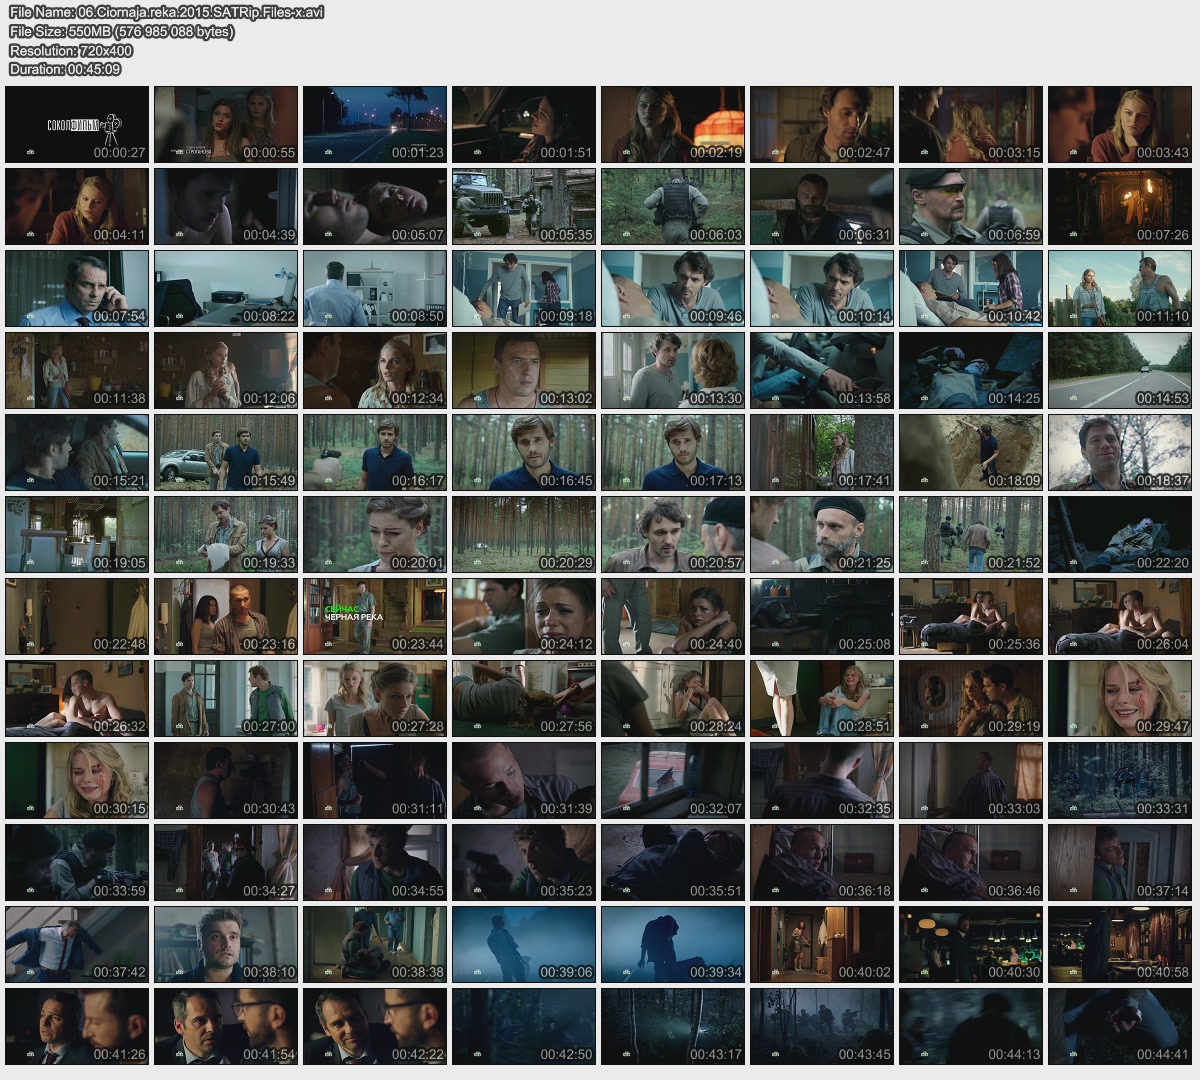Screen dimensions: 1200x1080
Task: Open the thumbnail marked 00:02:19
Action: [673, 124]
